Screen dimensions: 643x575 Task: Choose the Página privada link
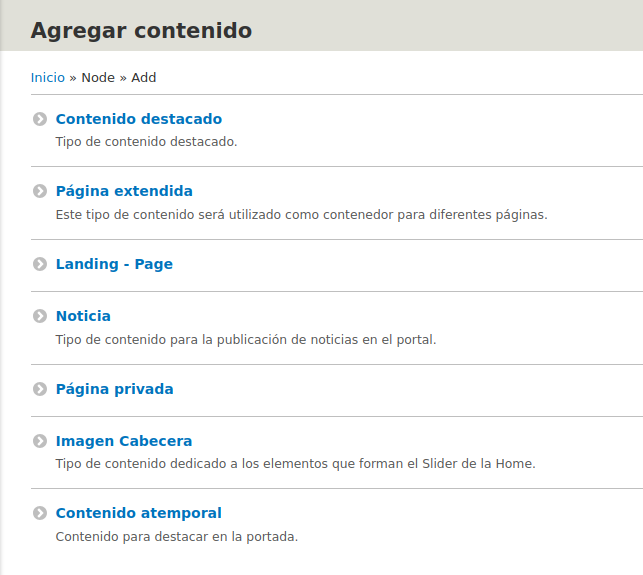tap(114, 389)
